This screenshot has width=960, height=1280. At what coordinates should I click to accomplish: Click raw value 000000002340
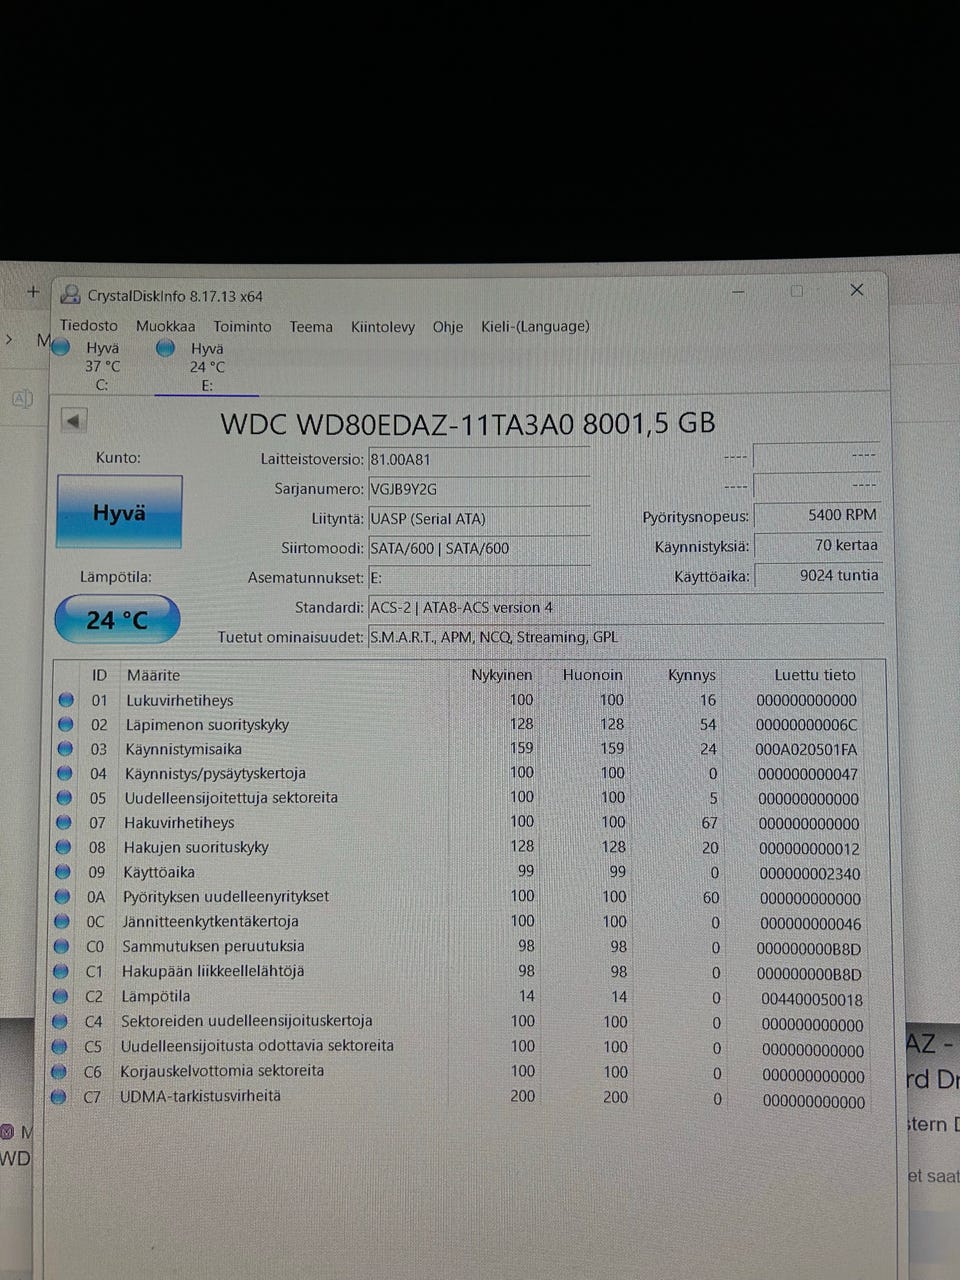coord(810,874)
